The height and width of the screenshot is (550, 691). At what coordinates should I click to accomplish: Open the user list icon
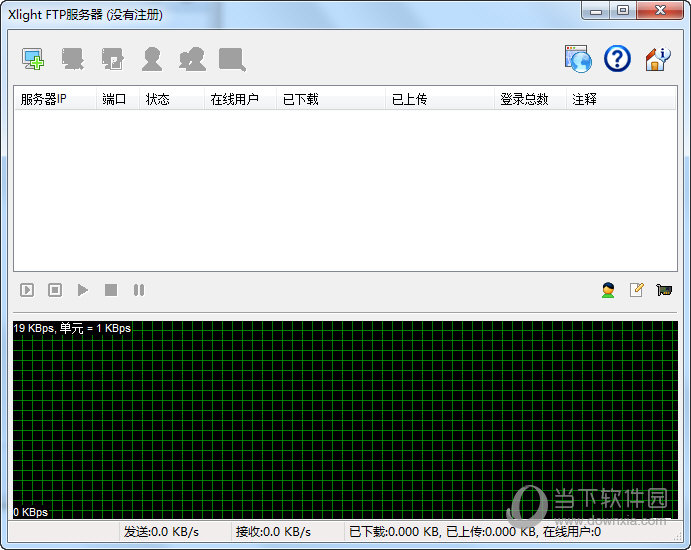[152, 59]
